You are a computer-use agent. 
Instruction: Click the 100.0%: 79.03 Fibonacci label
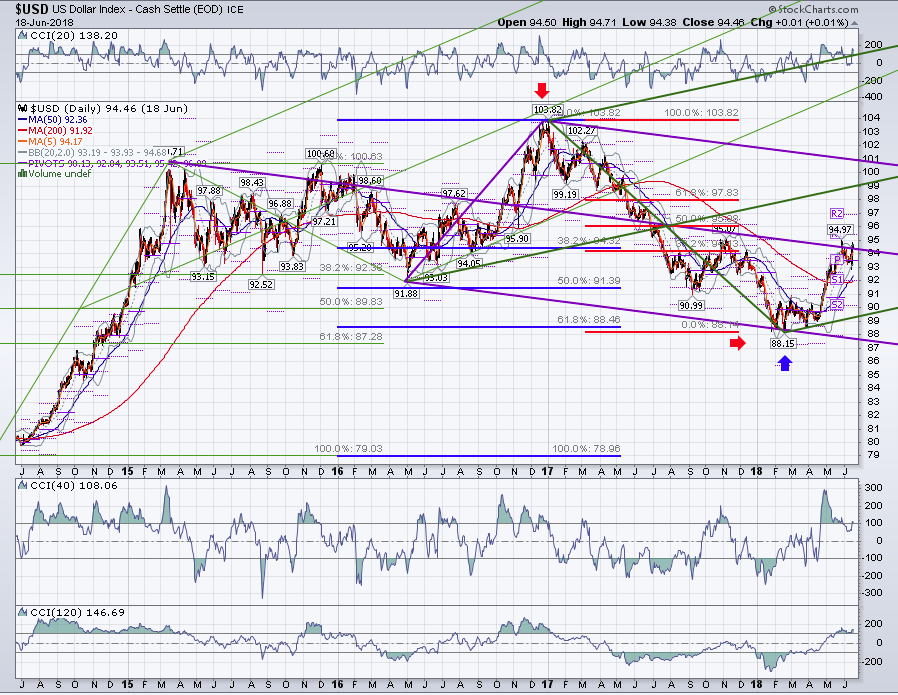(348, 449)
